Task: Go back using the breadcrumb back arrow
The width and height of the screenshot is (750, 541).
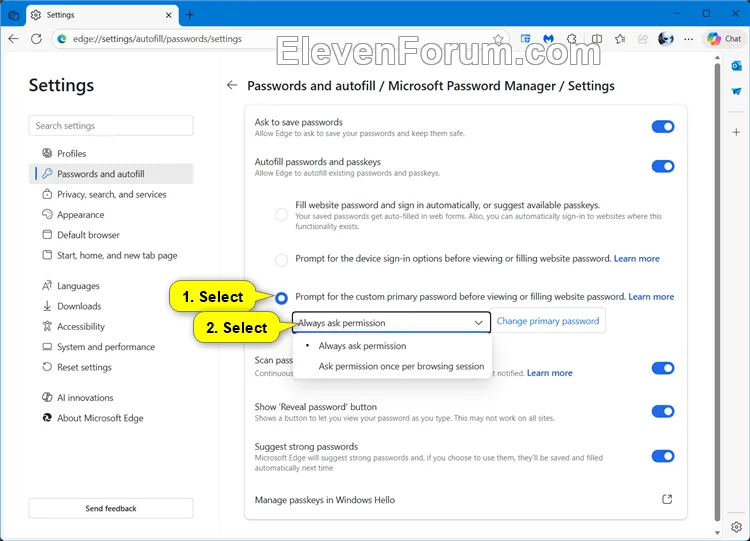Action: coord(232,85)
